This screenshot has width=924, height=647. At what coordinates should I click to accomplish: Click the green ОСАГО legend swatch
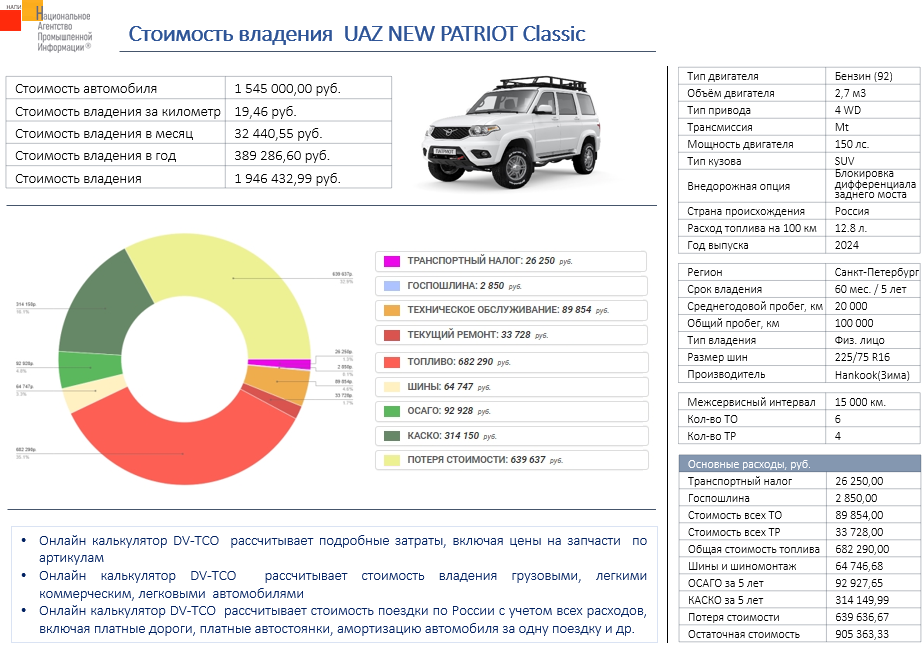click(x=391, y=411)
